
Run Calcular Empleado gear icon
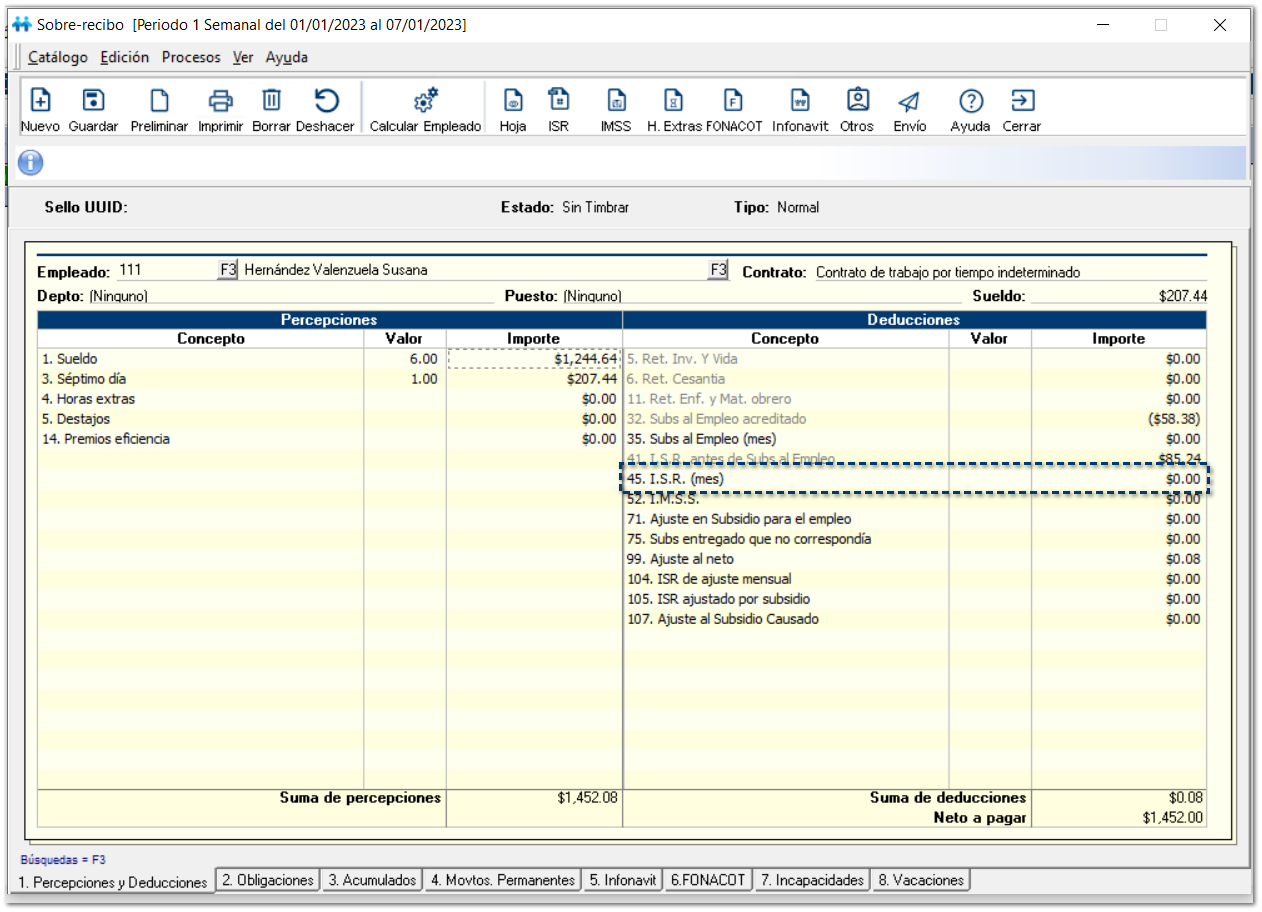(425, 101)
